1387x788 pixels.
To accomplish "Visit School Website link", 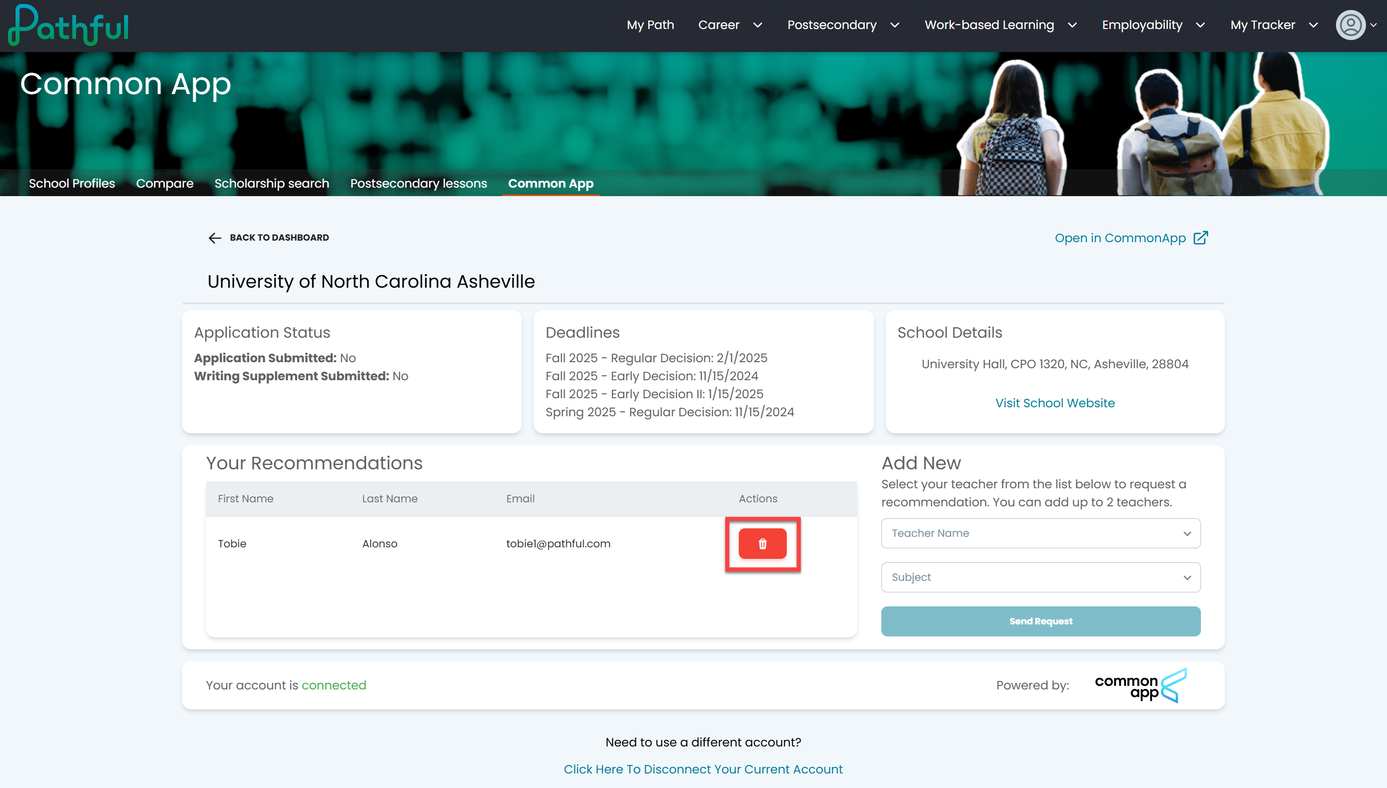I will click(x=1055, y=403).
